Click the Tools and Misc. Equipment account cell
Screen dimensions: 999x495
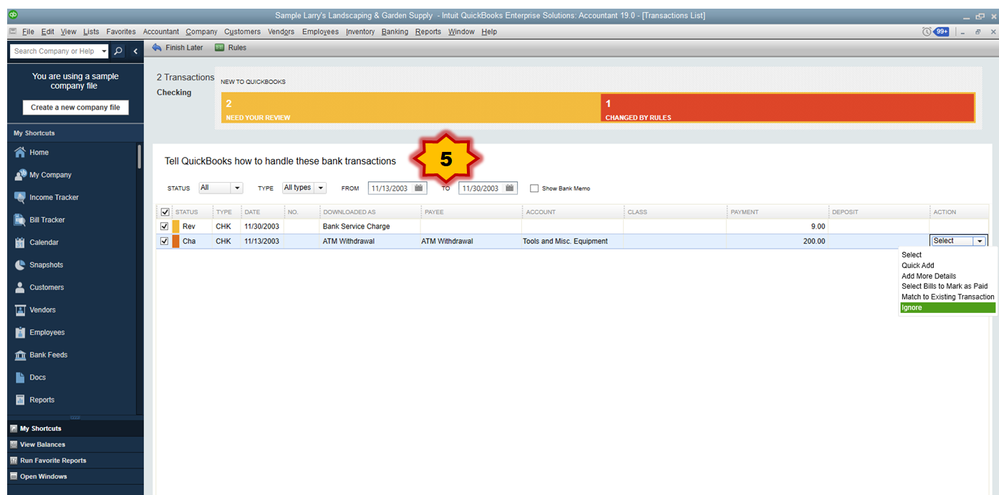572,241
